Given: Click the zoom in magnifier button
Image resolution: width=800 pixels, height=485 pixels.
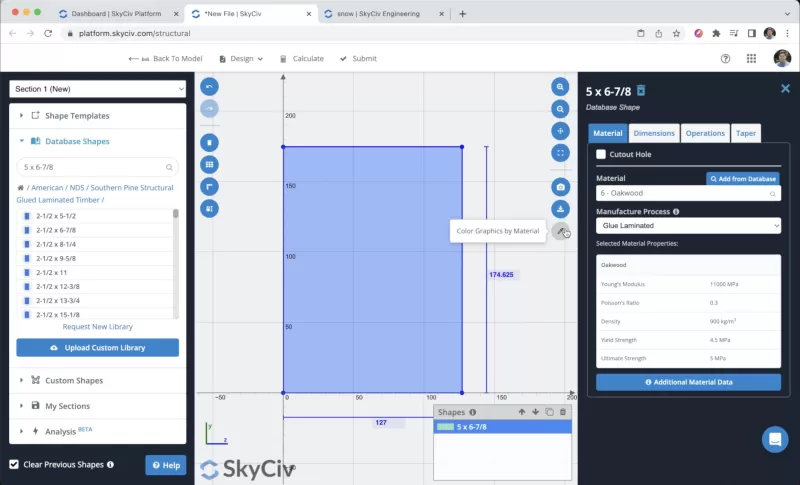Looking at the screenshot, I should (560, 87).
